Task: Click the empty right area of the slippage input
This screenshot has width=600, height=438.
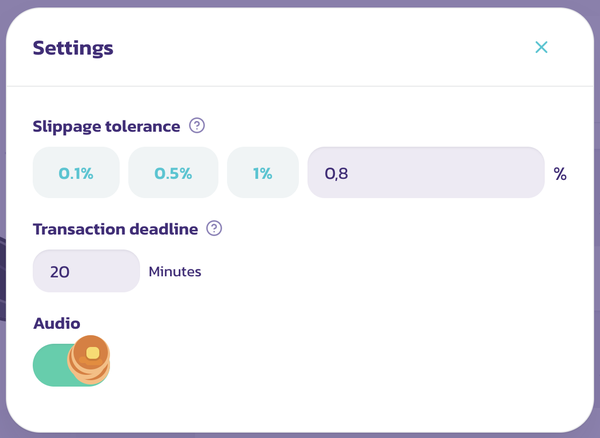Action: [x=459, y=173]
